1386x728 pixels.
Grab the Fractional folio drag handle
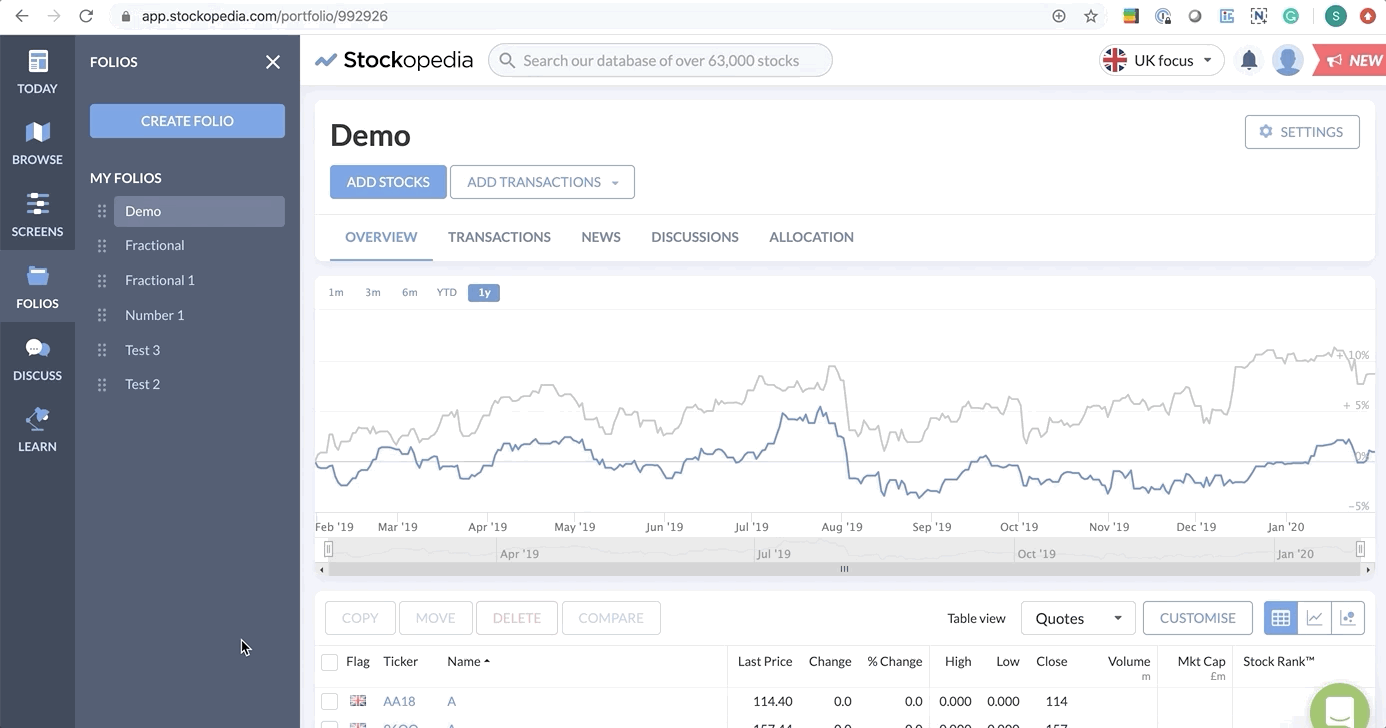coord(102,246)
